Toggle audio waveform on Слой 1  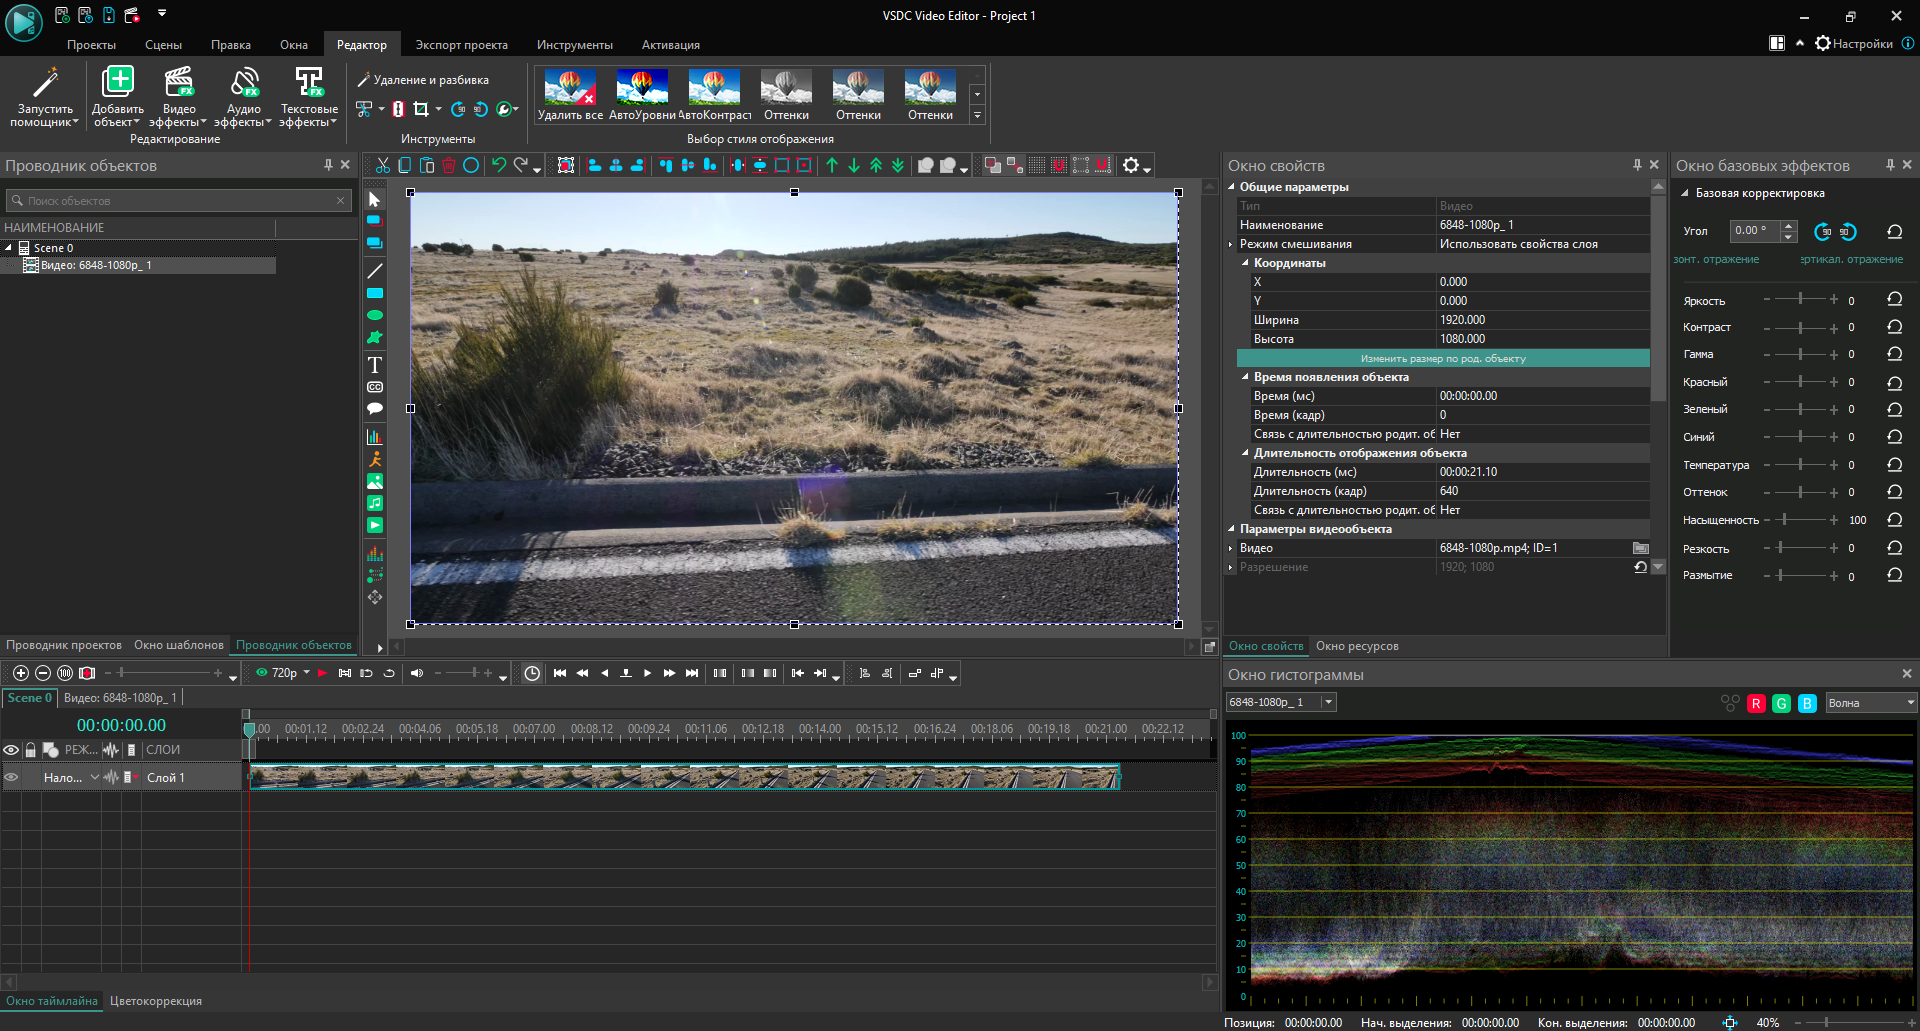point(111,777)
